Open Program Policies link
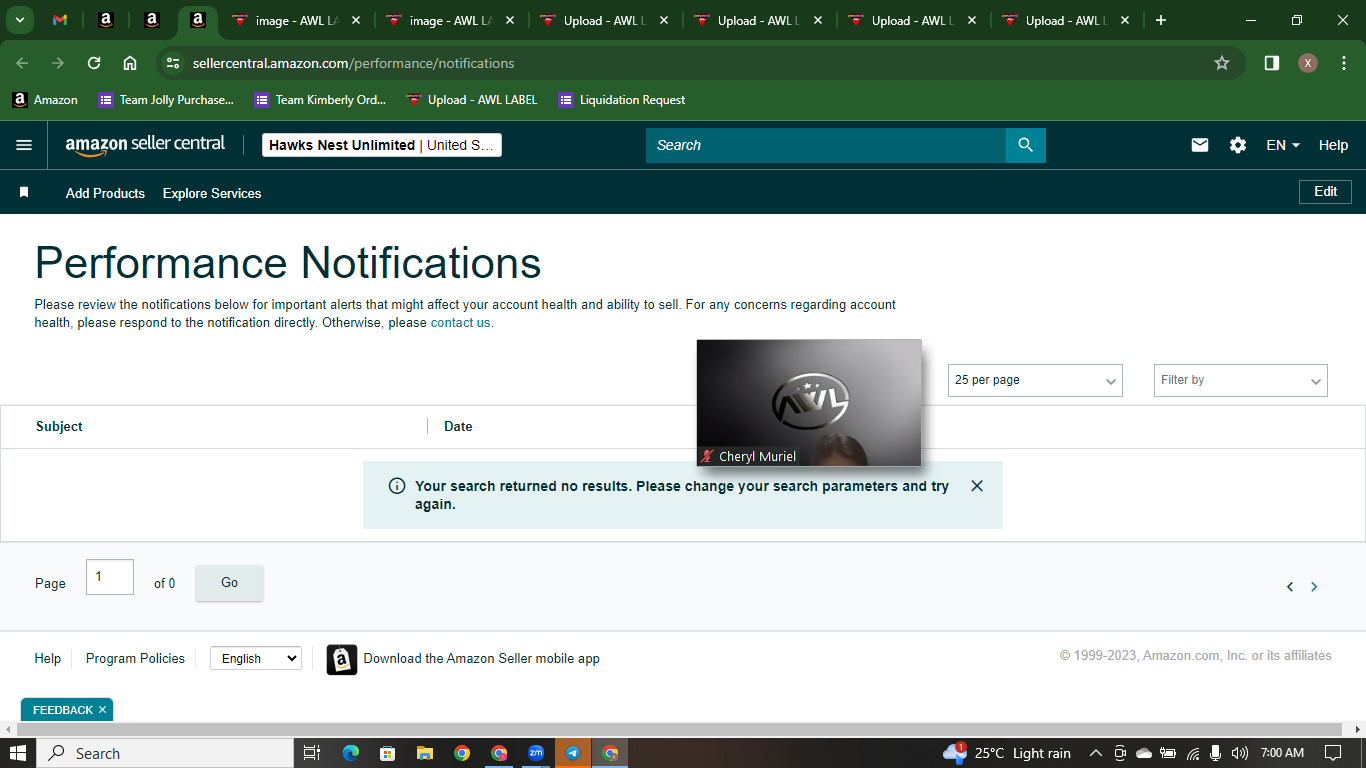Viewport: 1366px width, 768px height. tap(135, 658)
